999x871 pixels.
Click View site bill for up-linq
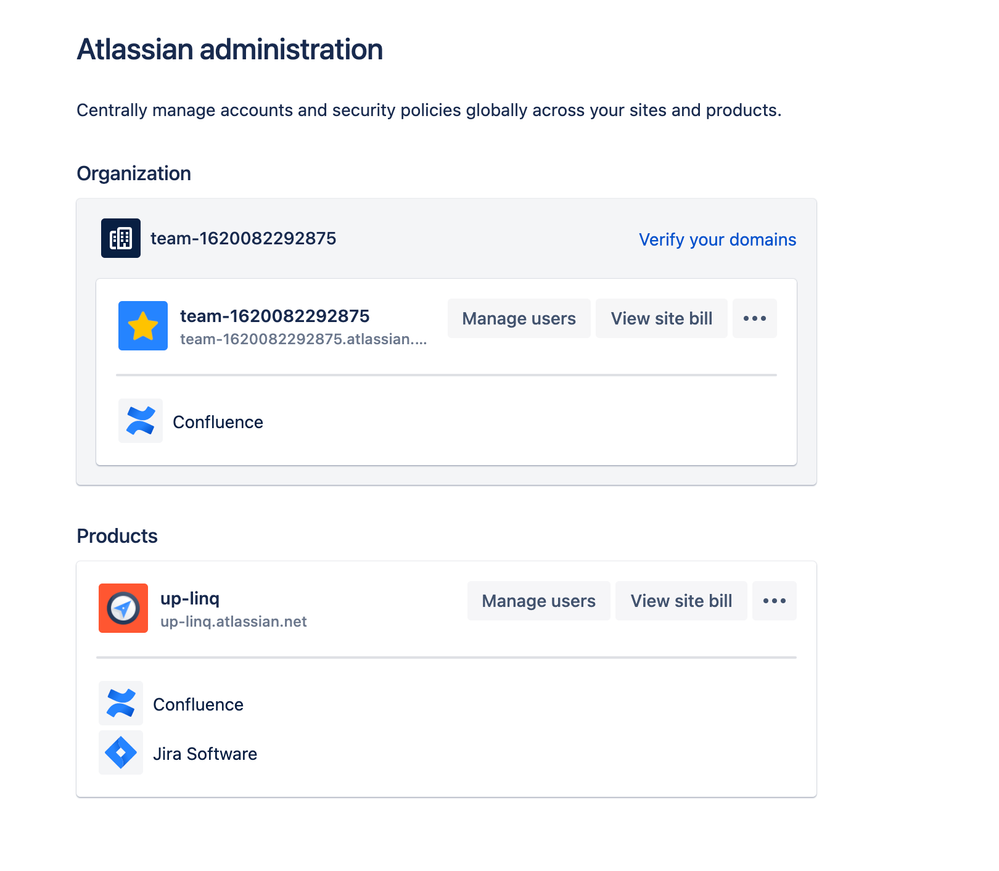point(681,601)
